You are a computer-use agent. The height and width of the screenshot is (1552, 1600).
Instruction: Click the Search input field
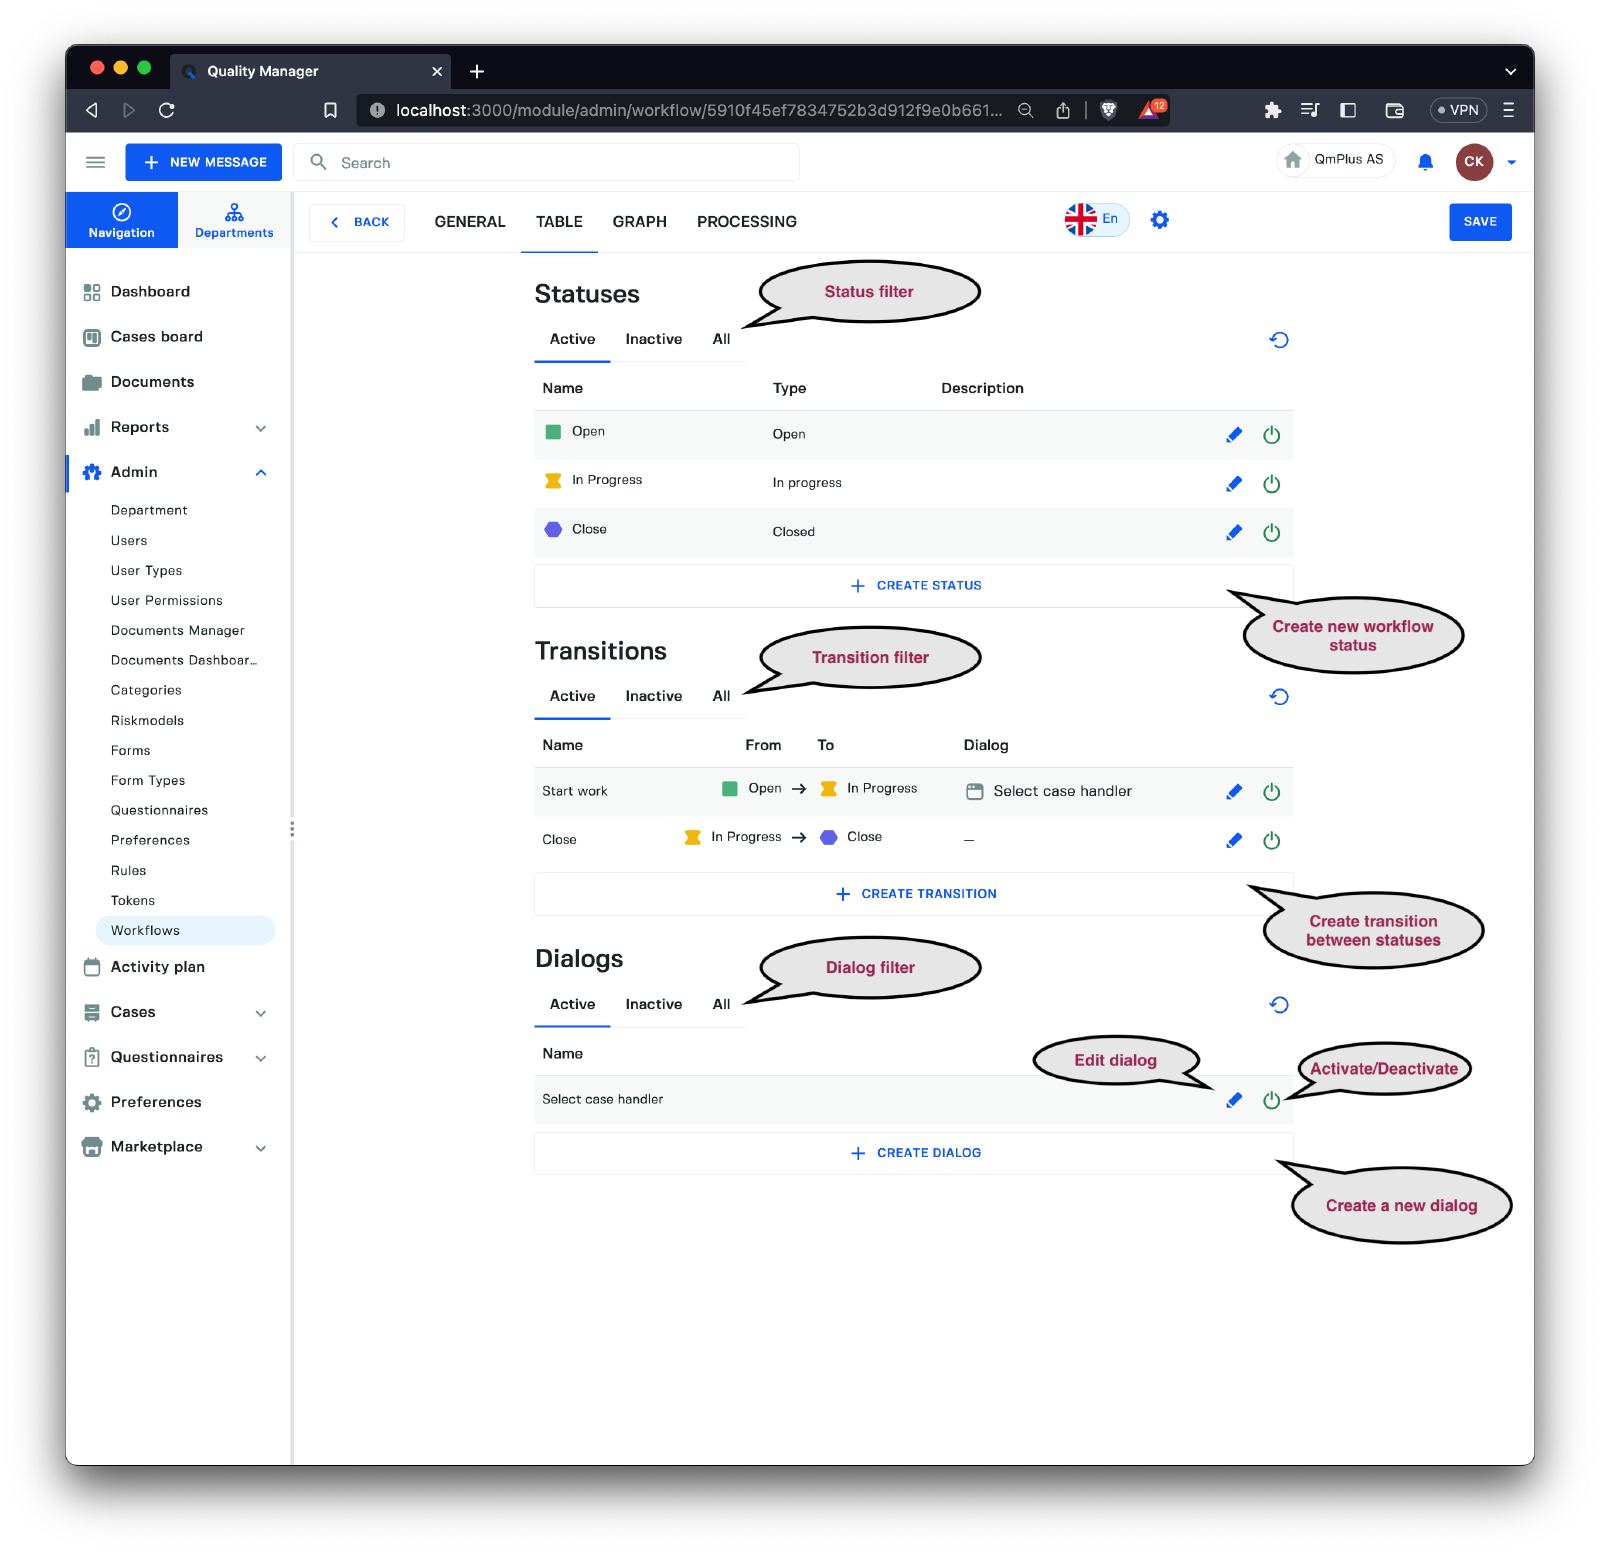[x=560, y=163]
